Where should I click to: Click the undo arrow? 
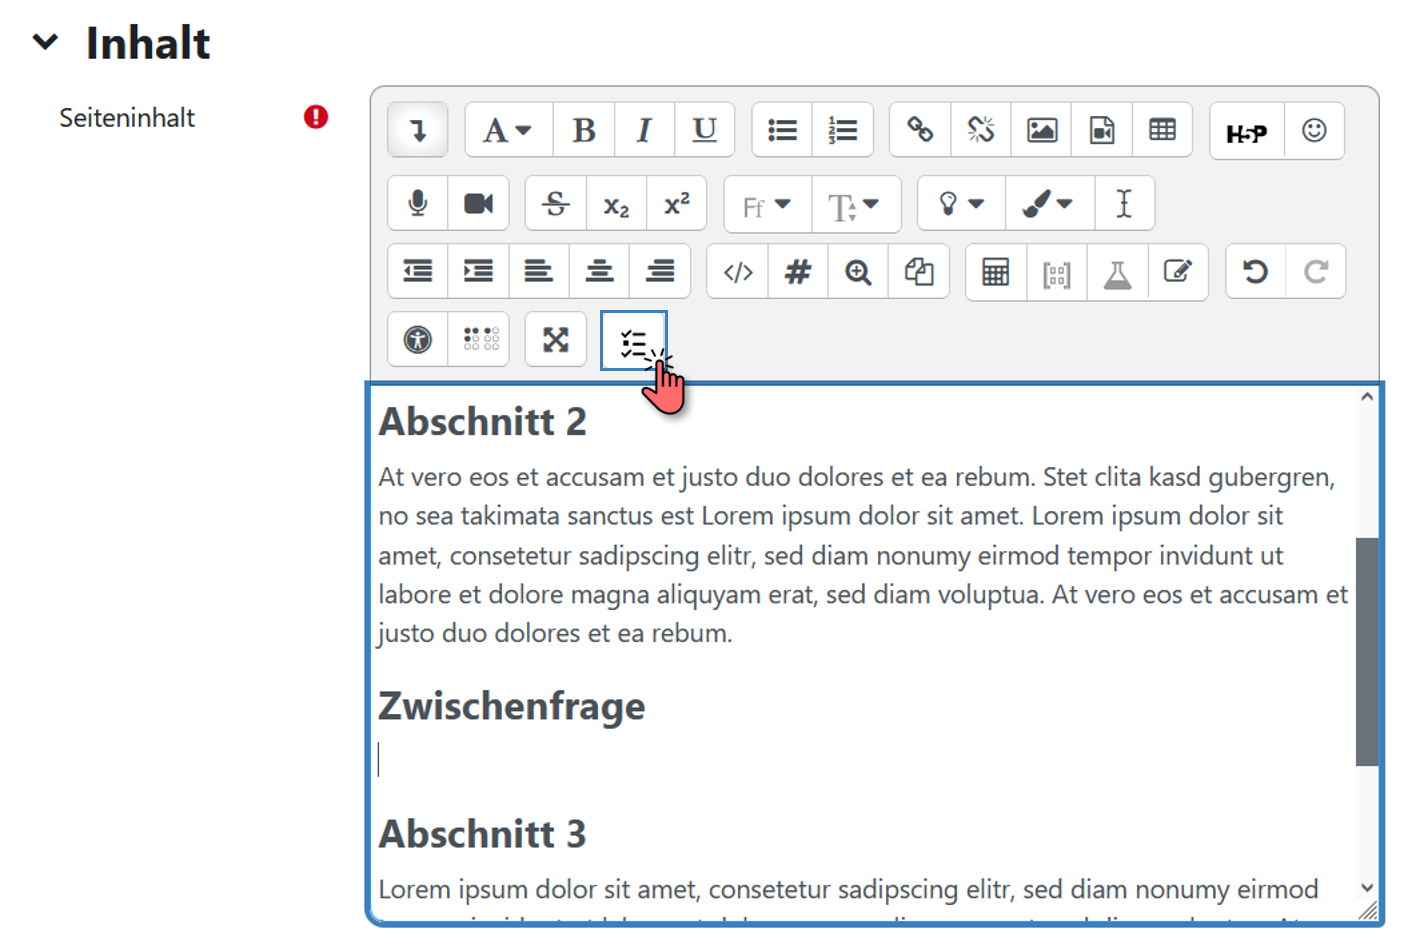(1255, 272)
